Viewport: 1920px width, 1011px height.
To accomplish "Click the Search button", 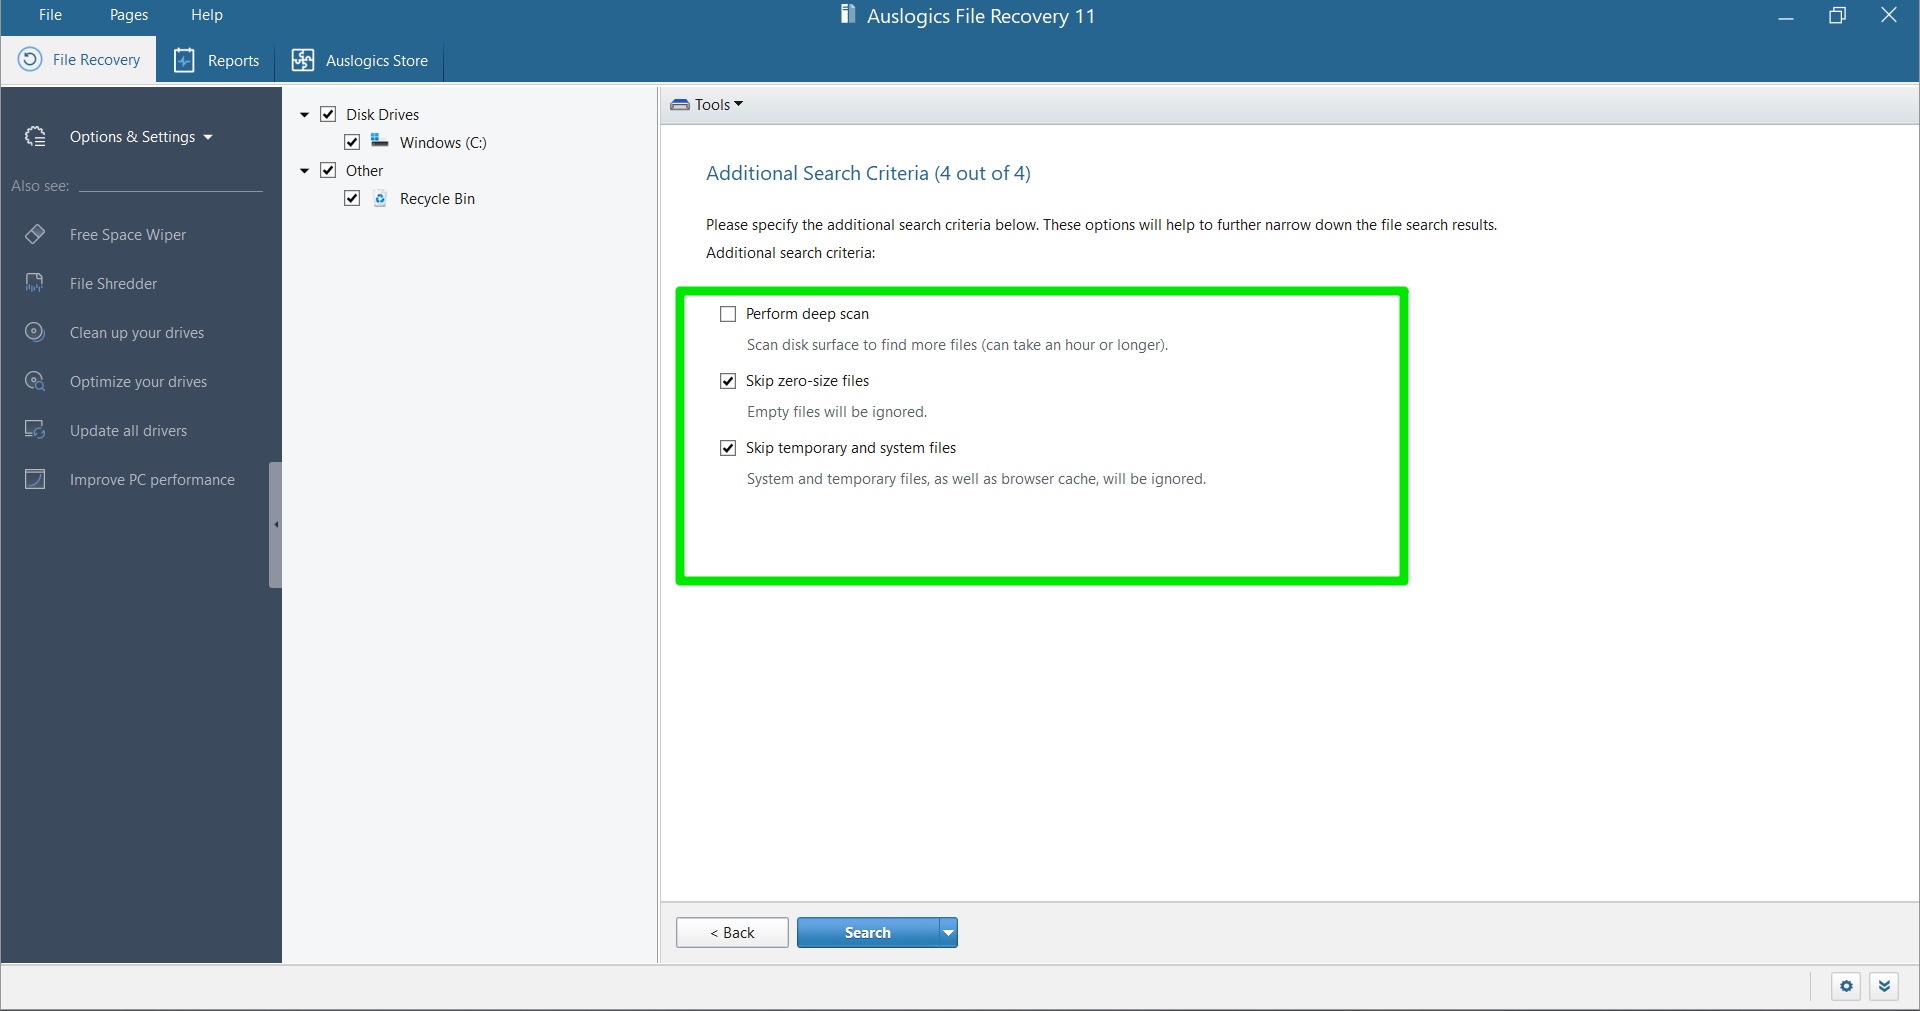I will tap(868, 933).
